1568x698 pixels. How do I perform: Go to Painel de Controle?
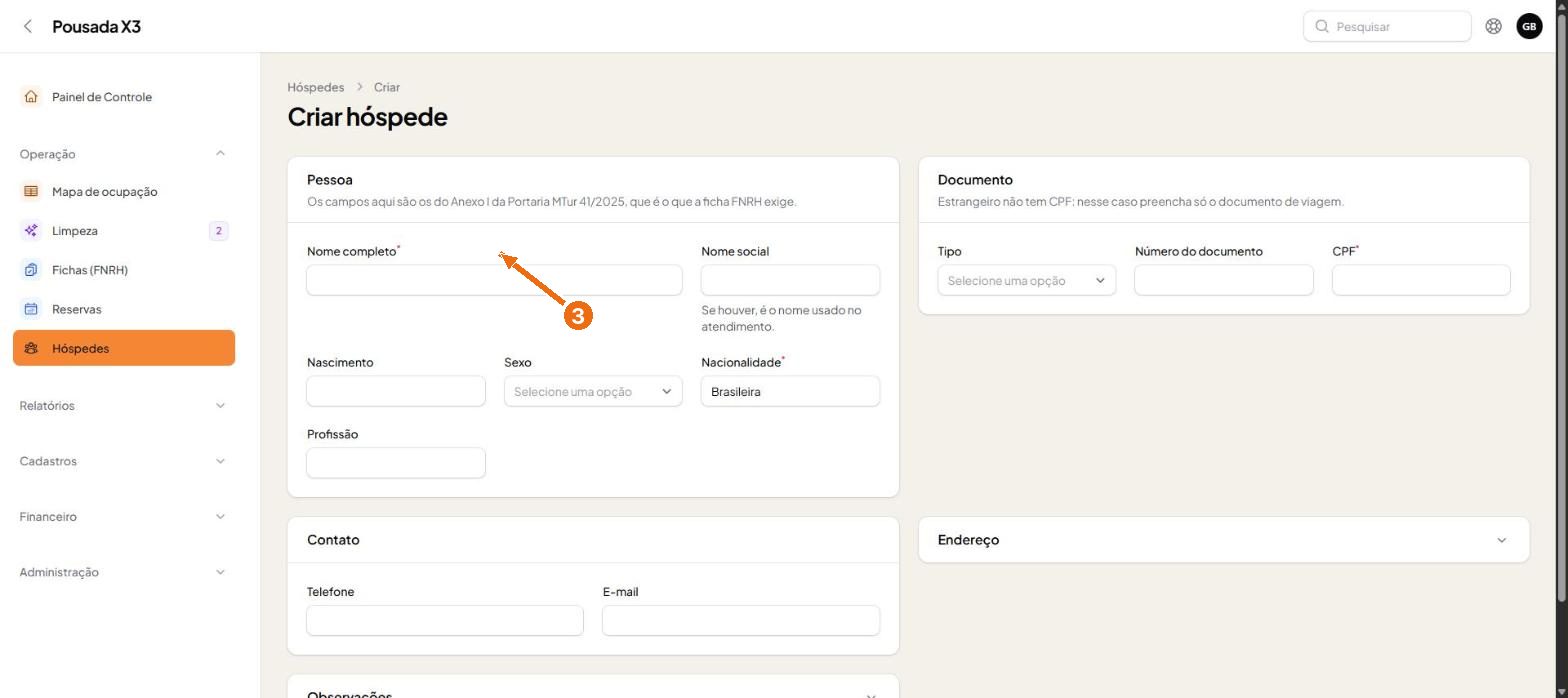(x=124, y=97)
